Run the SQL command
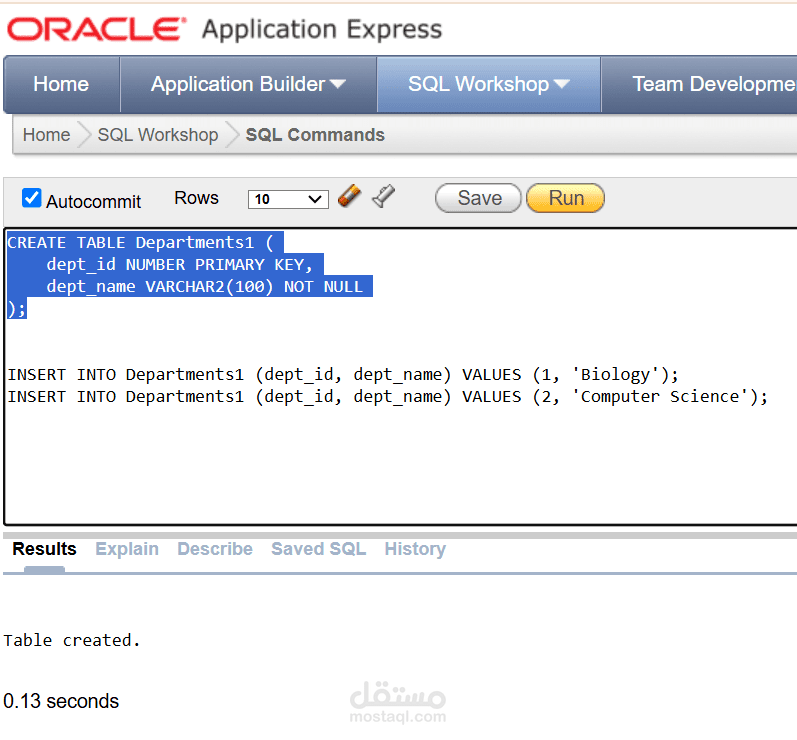 566,198
